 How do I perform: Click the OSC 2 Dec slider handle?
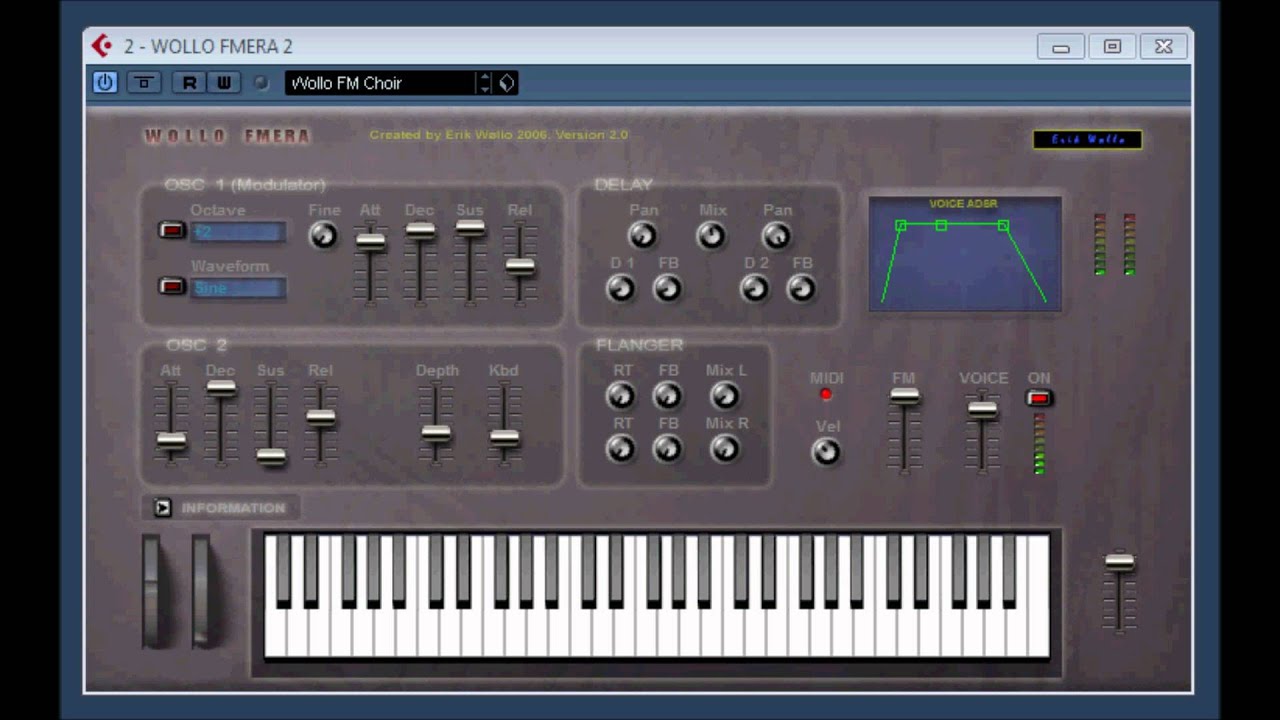pyautogui.click(x=221, y=389)
